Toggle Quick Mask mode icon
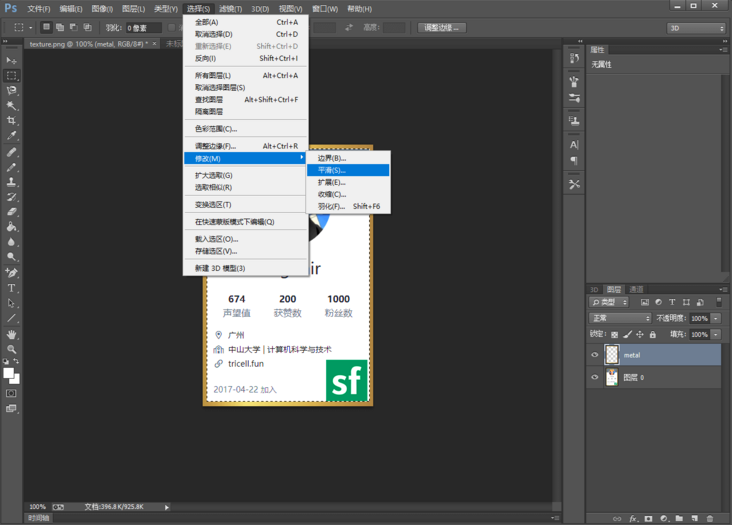Viewport: 732px width, 525px height. [12, 393]
